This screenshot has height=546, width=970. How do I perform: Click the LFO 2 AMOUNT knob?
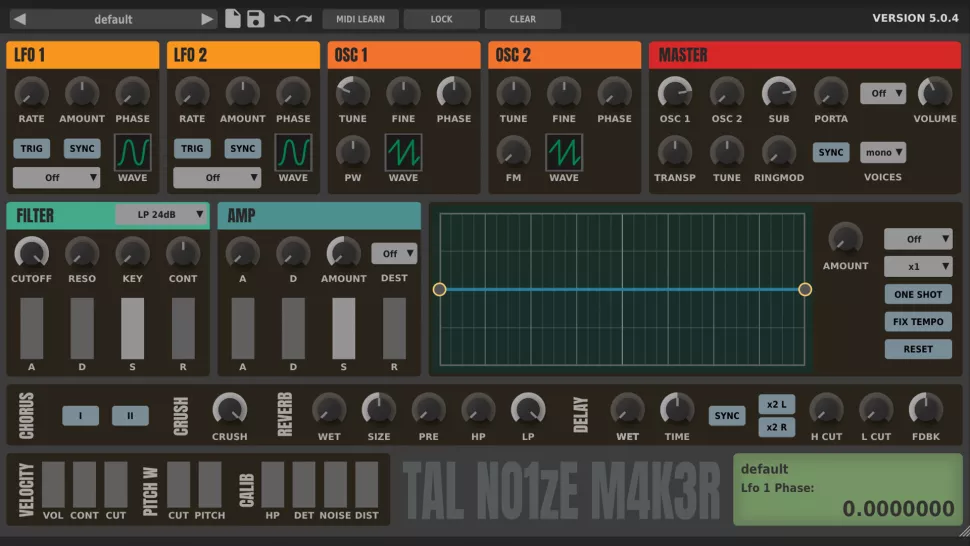pos(242,93)
